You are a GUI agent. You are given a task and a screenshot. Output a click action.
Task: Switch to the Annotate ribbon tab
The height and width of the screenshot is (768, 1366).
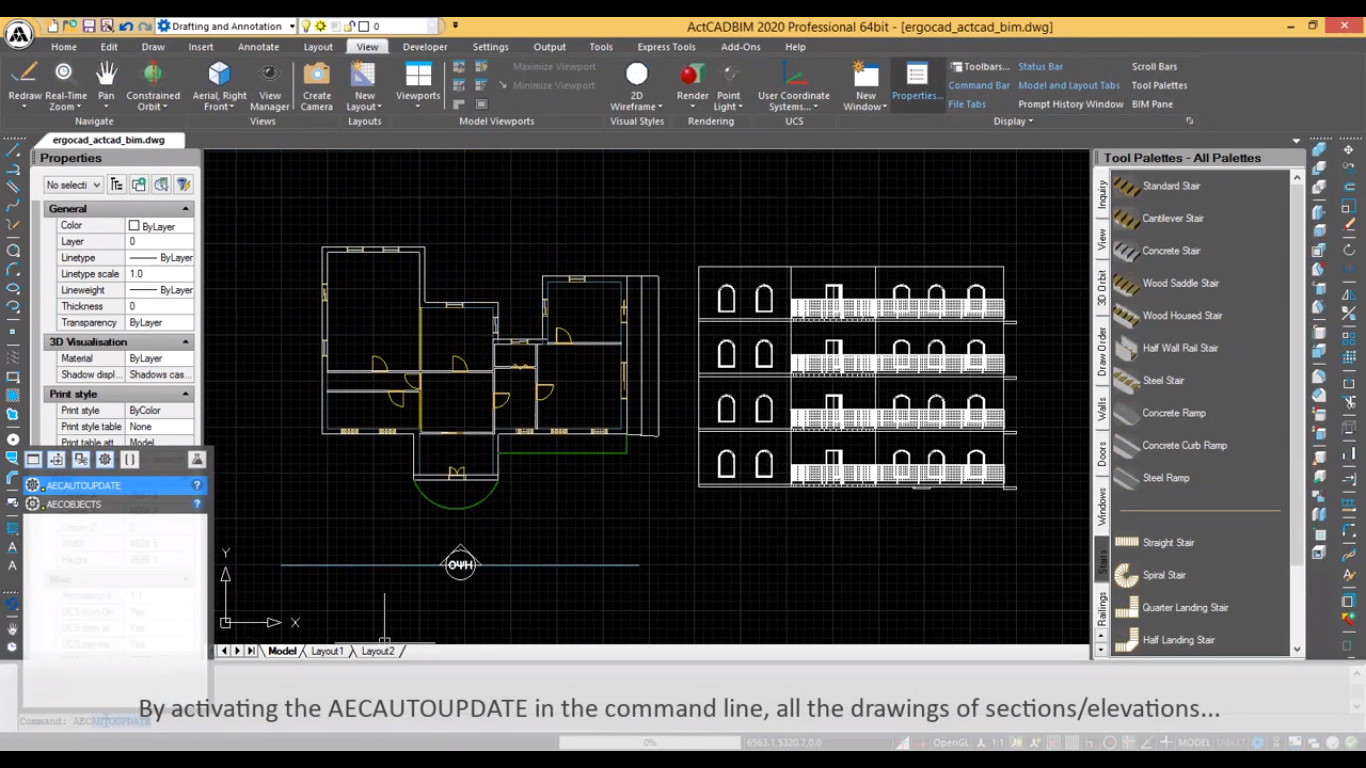pos(258,47)
